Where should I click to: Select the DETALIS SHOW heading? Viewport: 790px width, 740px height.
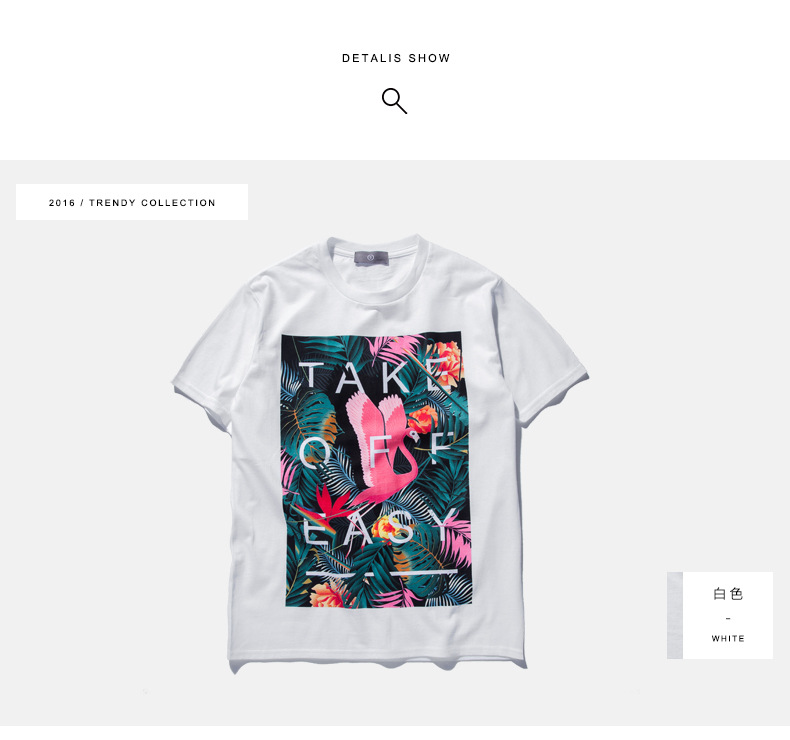point(396,58)
